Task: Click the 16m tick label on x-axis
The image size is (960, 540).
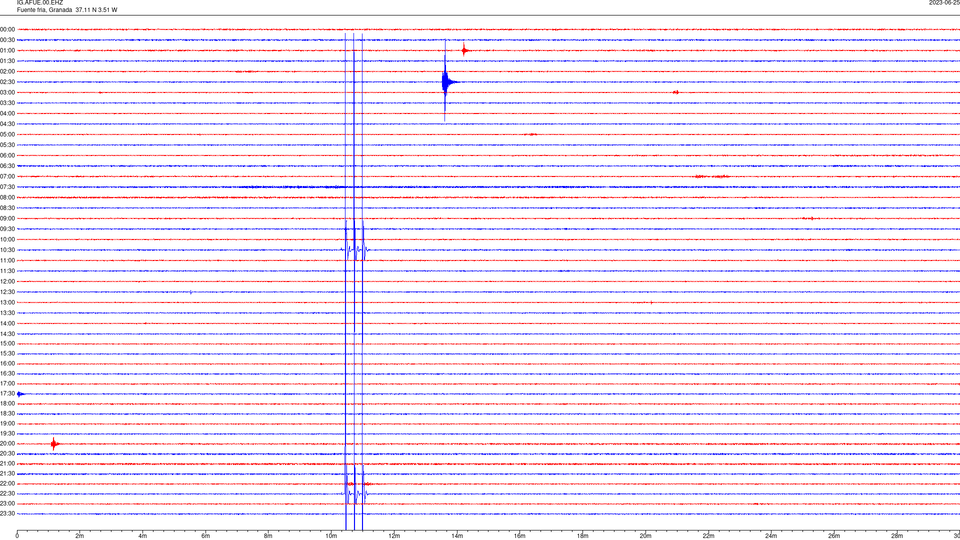Action: tap(520, 536)
